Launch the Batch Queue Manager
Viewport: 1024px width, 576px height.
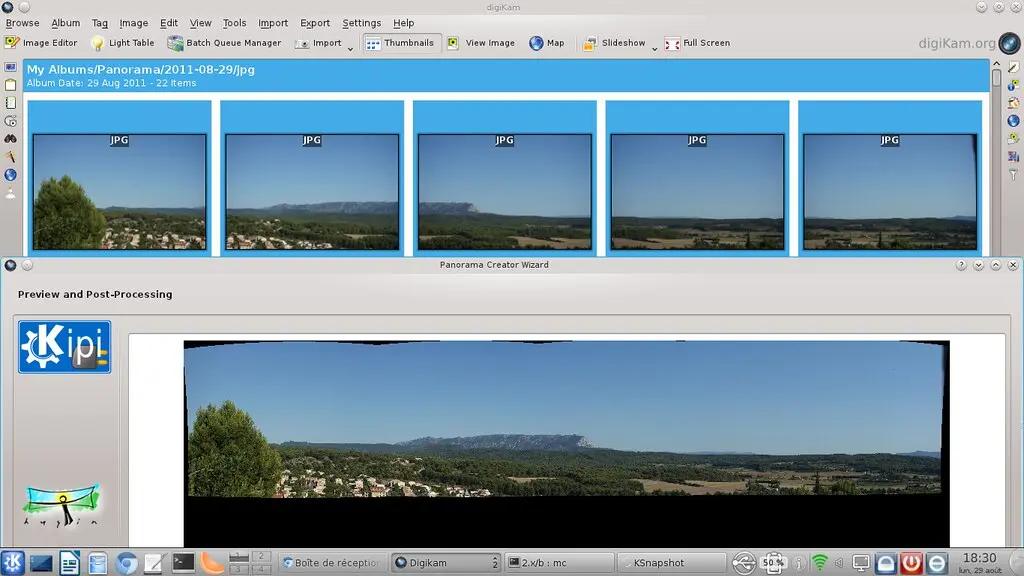coord(224,43)
